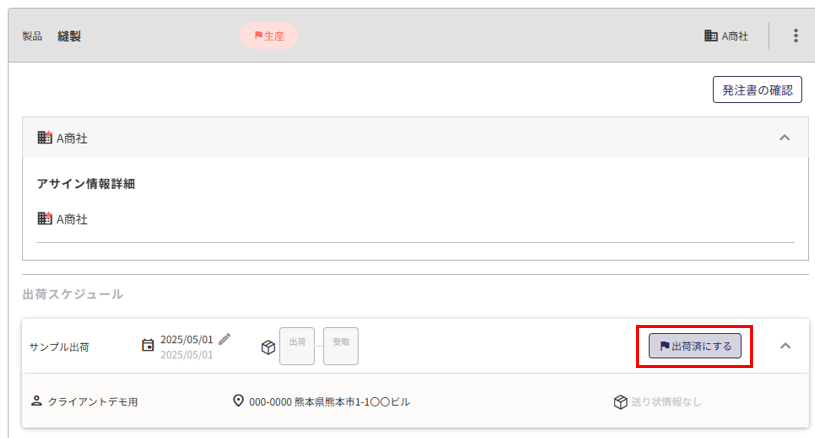Click the 出荷済にする button
This screenshot has height=438, width=815.
click(x=695, y=346)
